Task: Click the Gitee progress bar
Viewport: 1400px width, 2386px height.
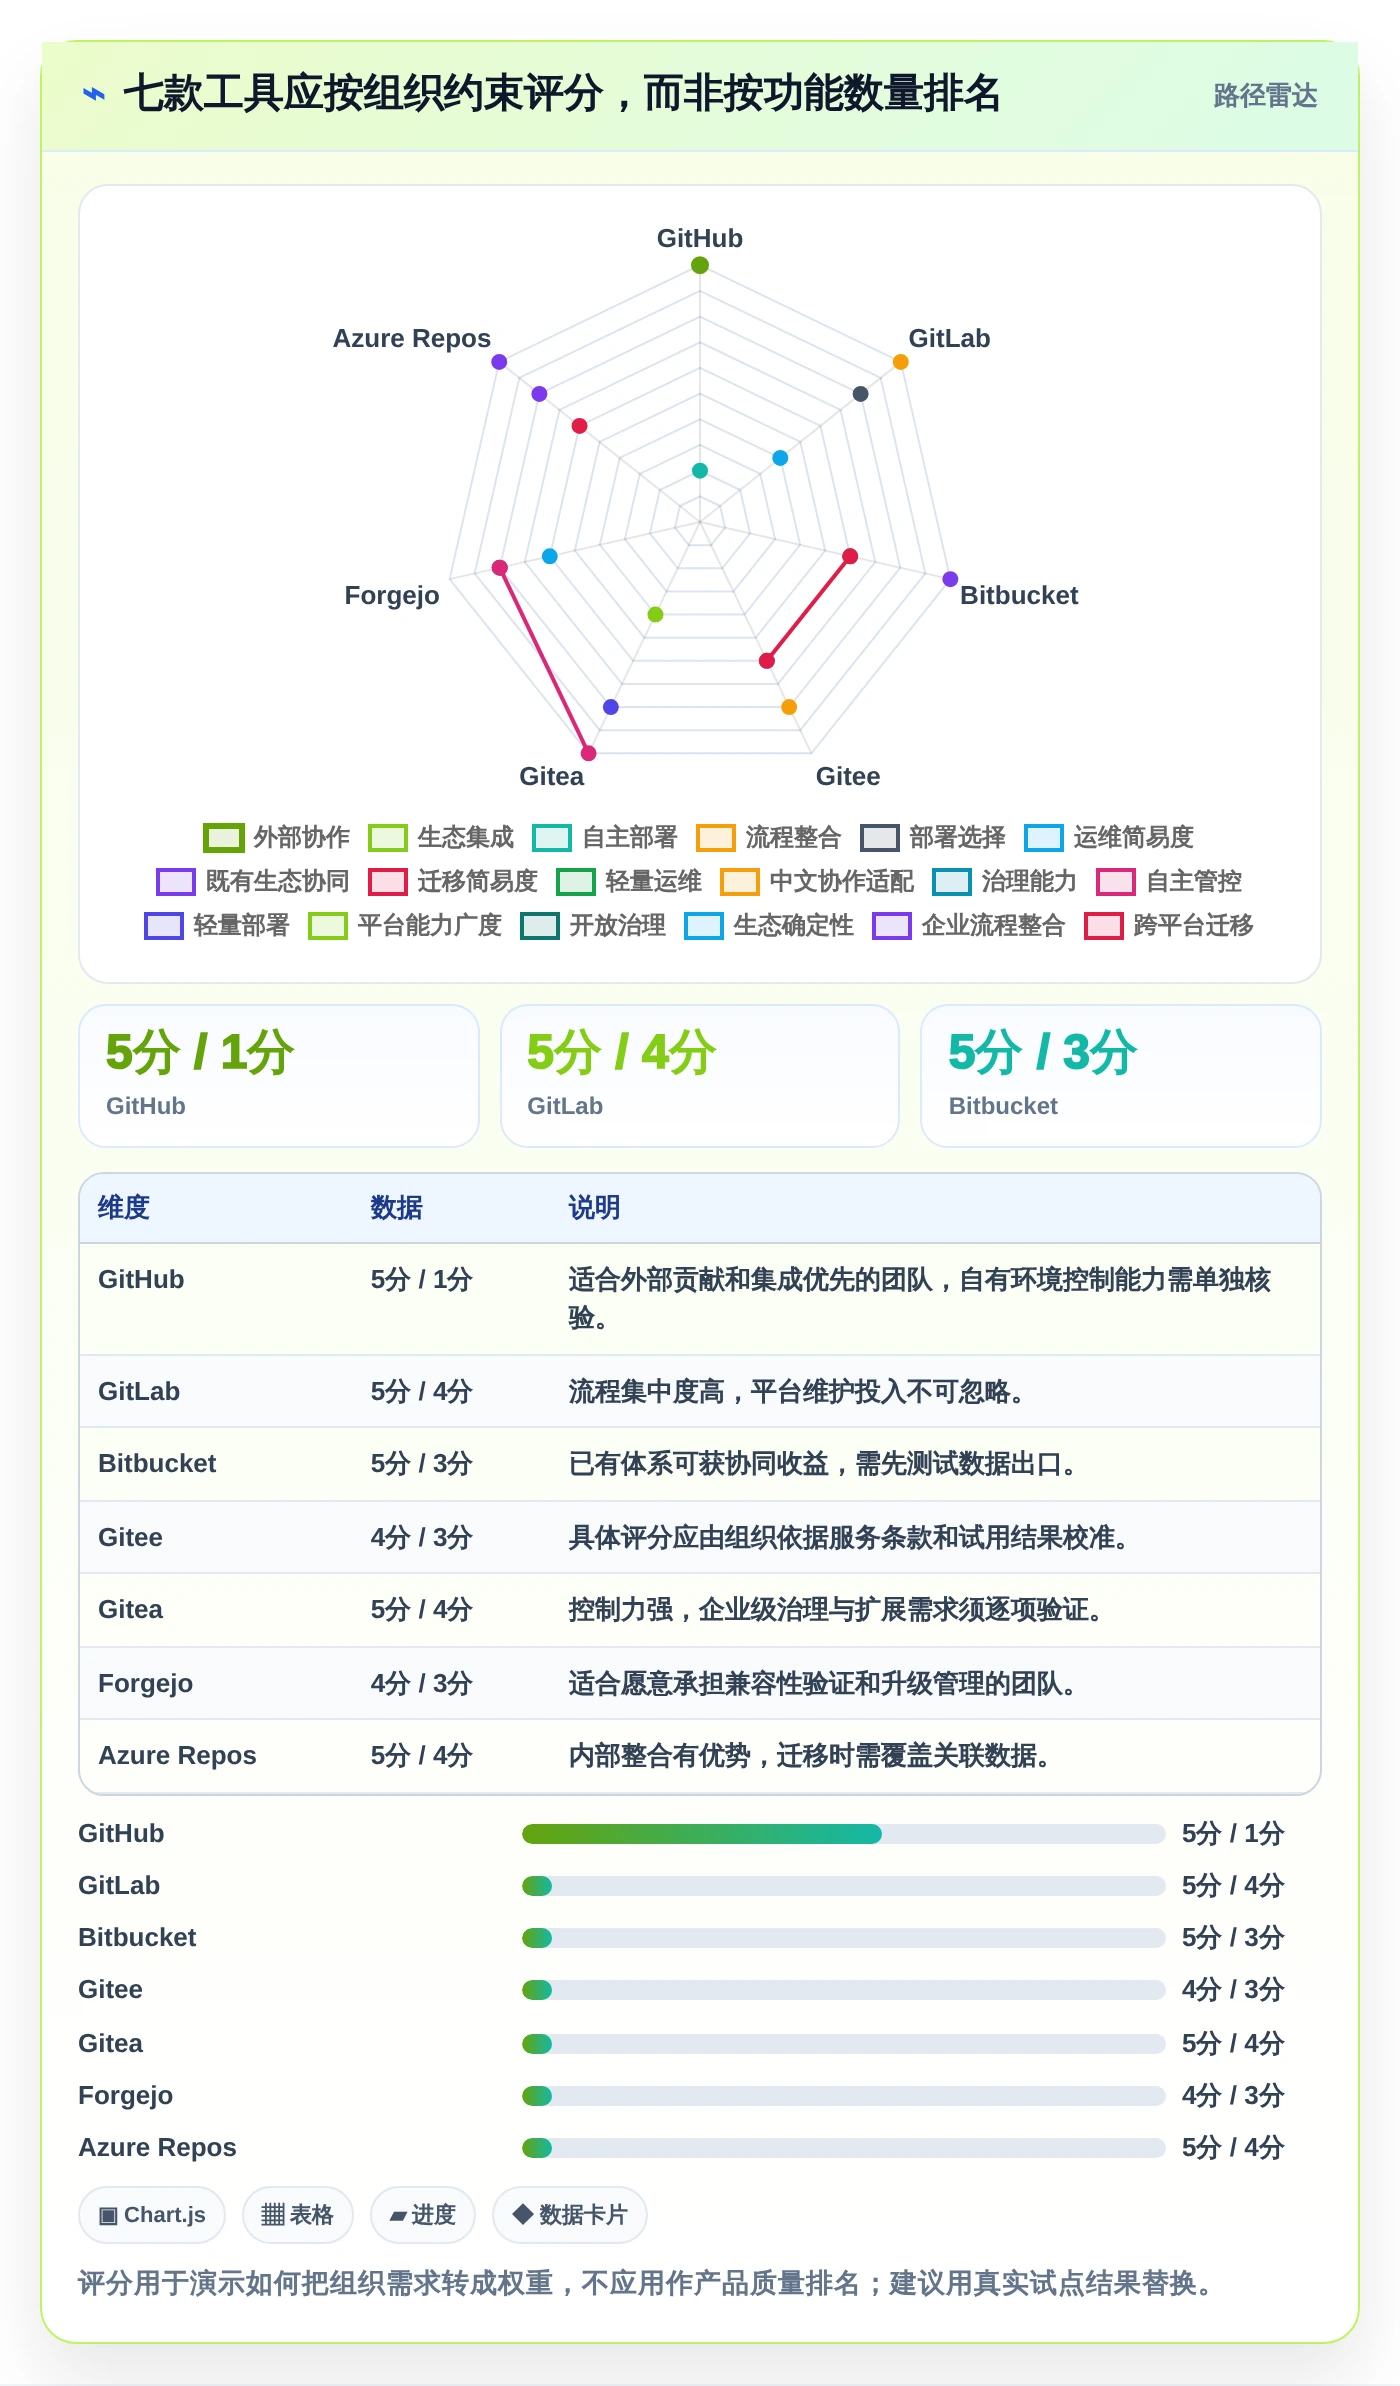Action: point(844,1990)
